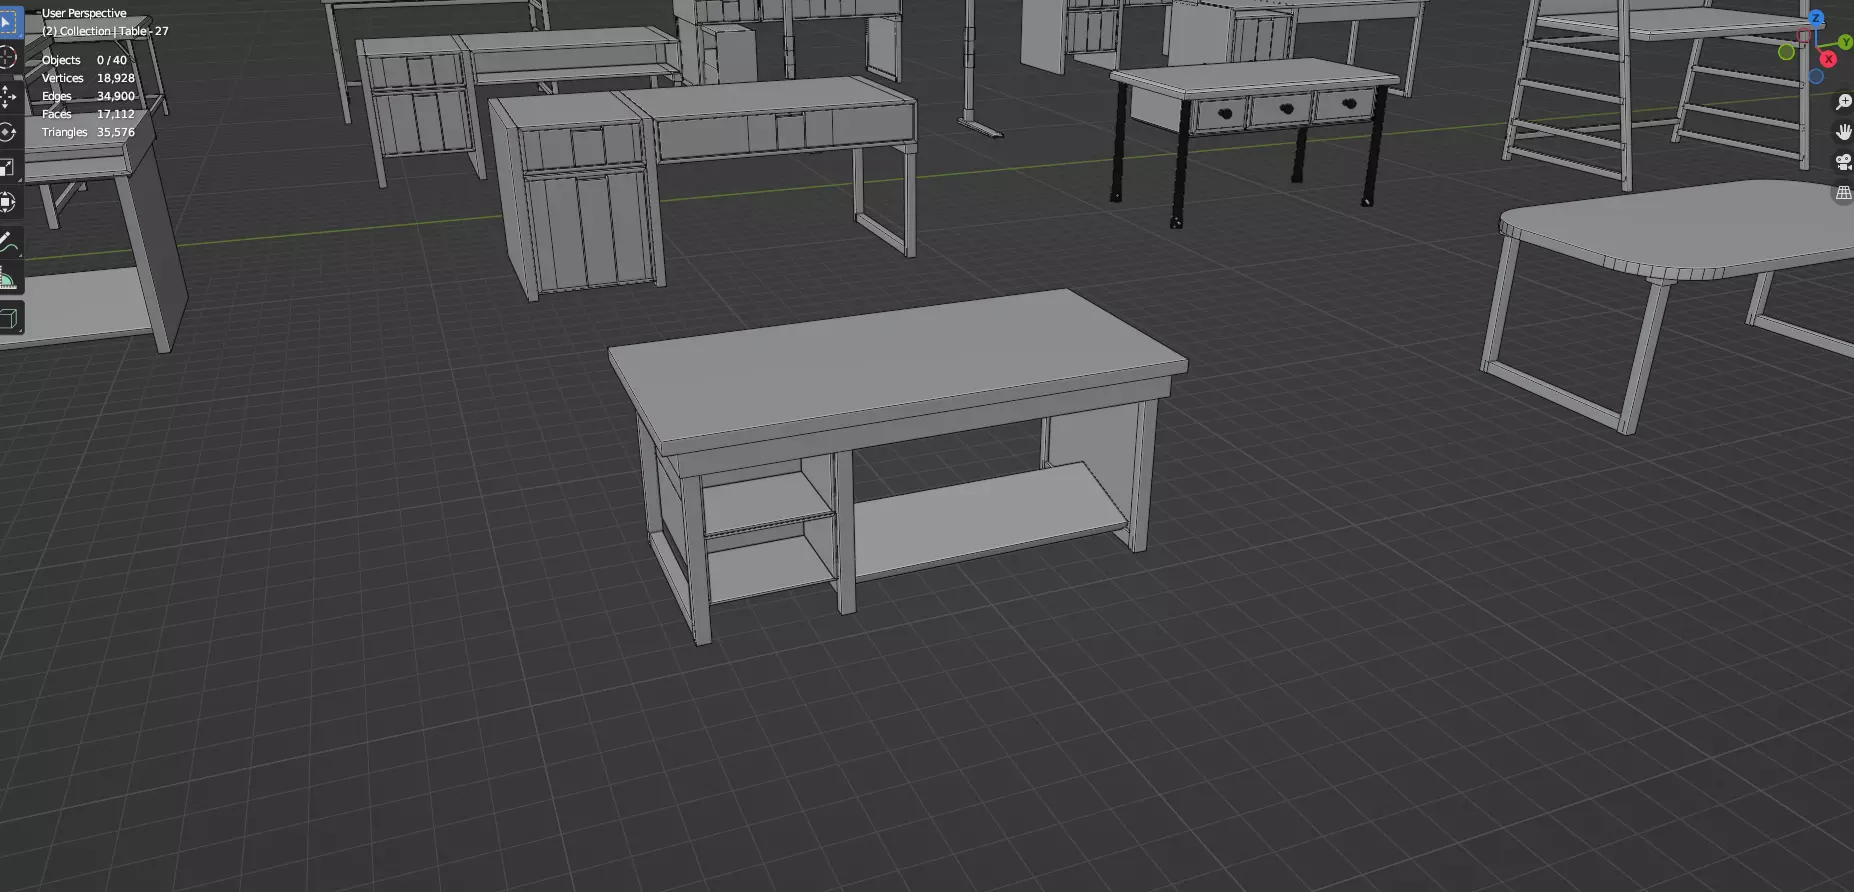Click the '(2) Collection | Table - 27' text
The height and width of the screenshot is (892, 1854).
click(x=105, y=31)
